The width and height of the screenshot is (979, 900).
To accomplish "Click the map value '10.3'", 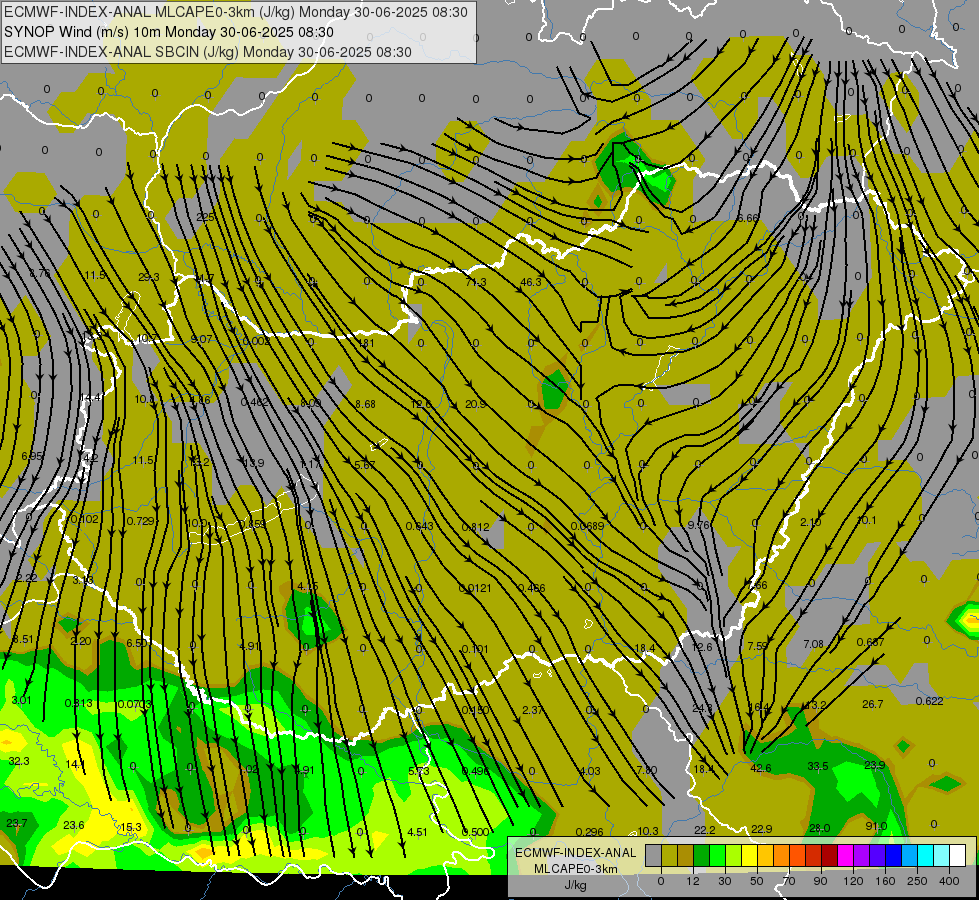I will click(x=647, y=831).
